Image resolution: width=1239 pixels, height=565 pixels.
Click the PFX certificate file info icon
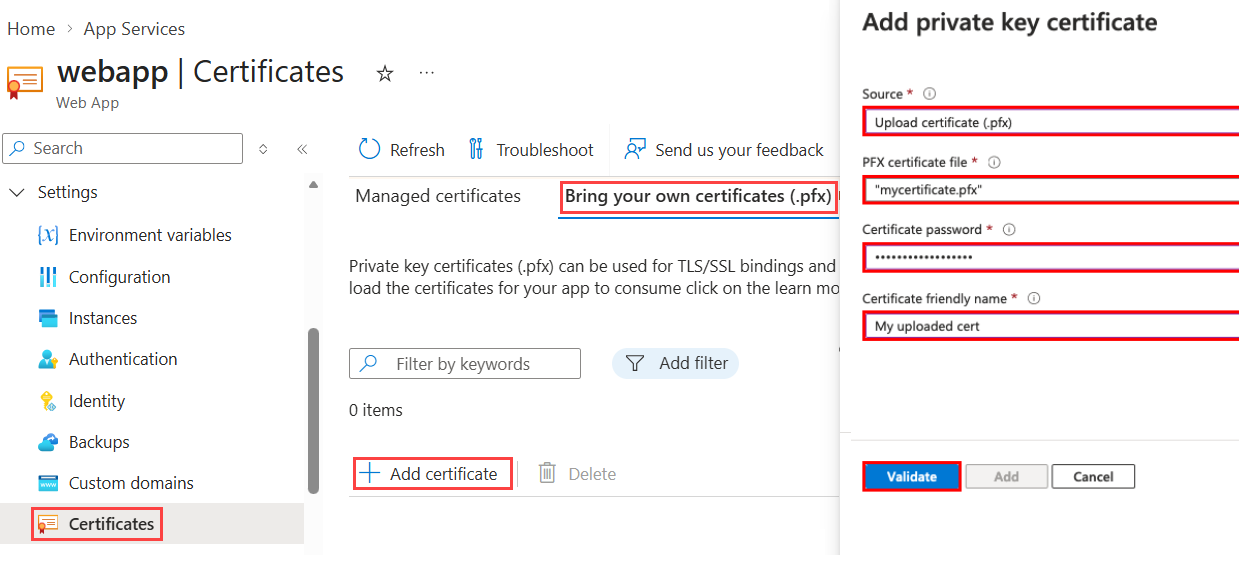(x=994, y=162)
